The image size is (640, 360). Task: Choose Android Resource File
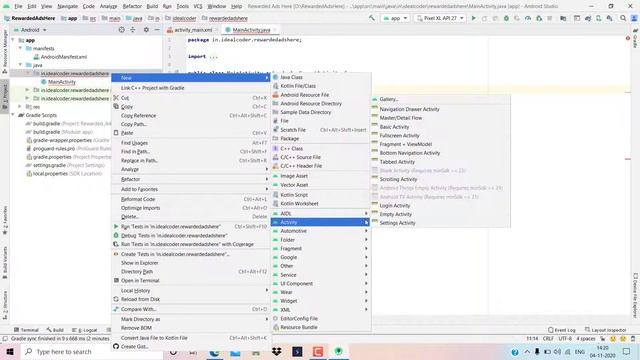click(304, 95)
